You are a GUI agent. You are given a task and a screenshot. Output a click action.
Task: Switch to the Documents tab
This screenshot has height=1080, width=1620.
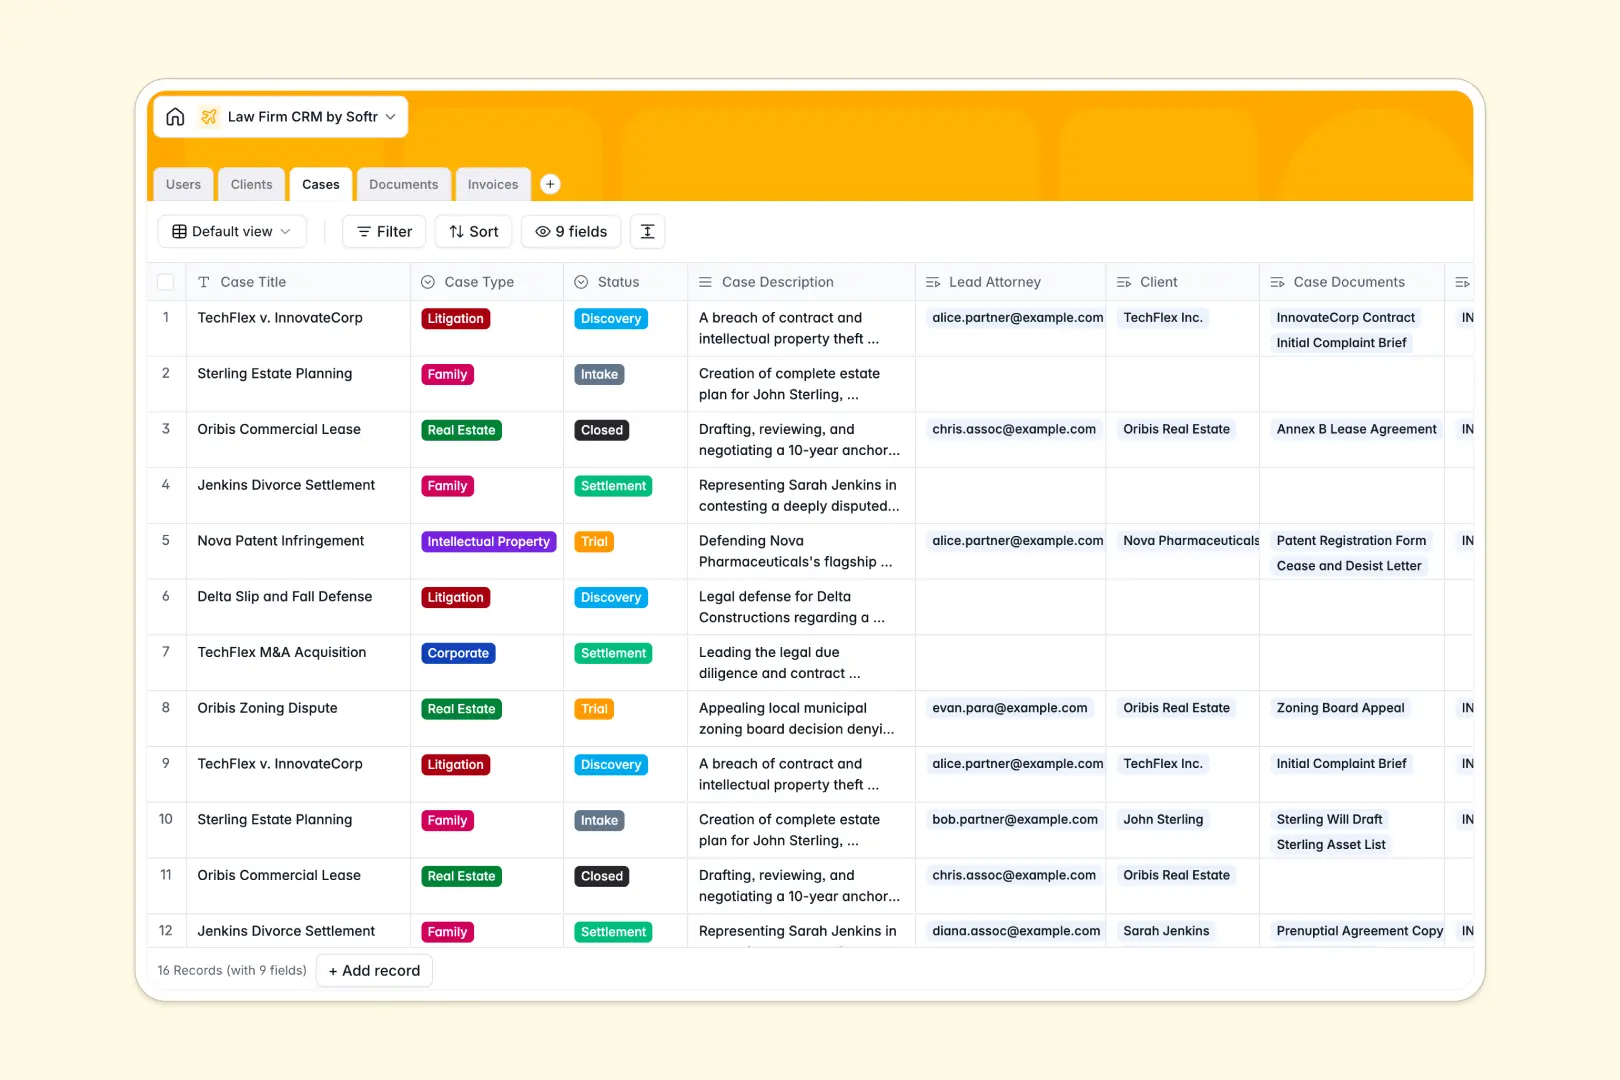(403, 184)
